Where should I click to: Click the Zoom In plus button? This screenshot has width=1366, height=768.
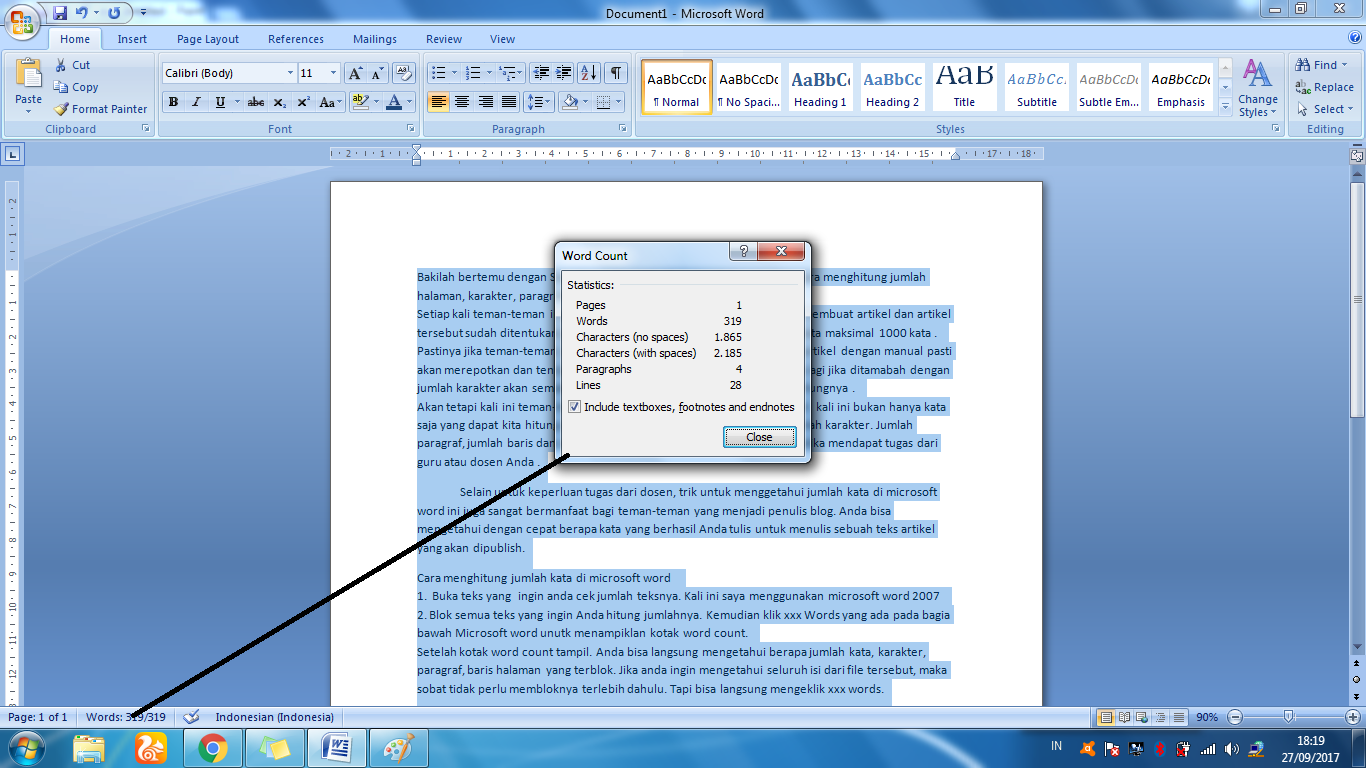pos(1353,717)
